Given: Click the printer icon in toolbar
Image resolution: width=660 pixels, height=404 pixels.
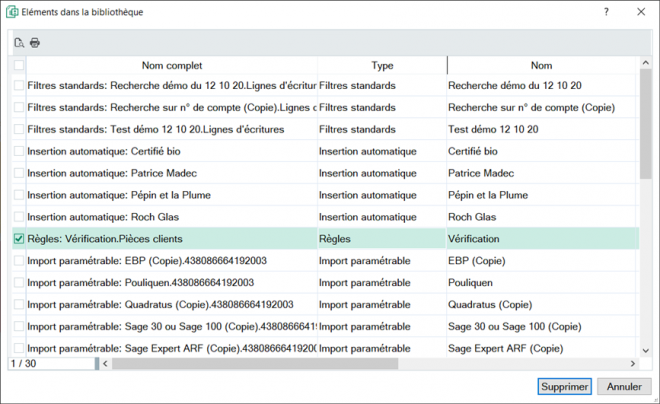Looking at the screenshot, I should (x=35, y=43).
